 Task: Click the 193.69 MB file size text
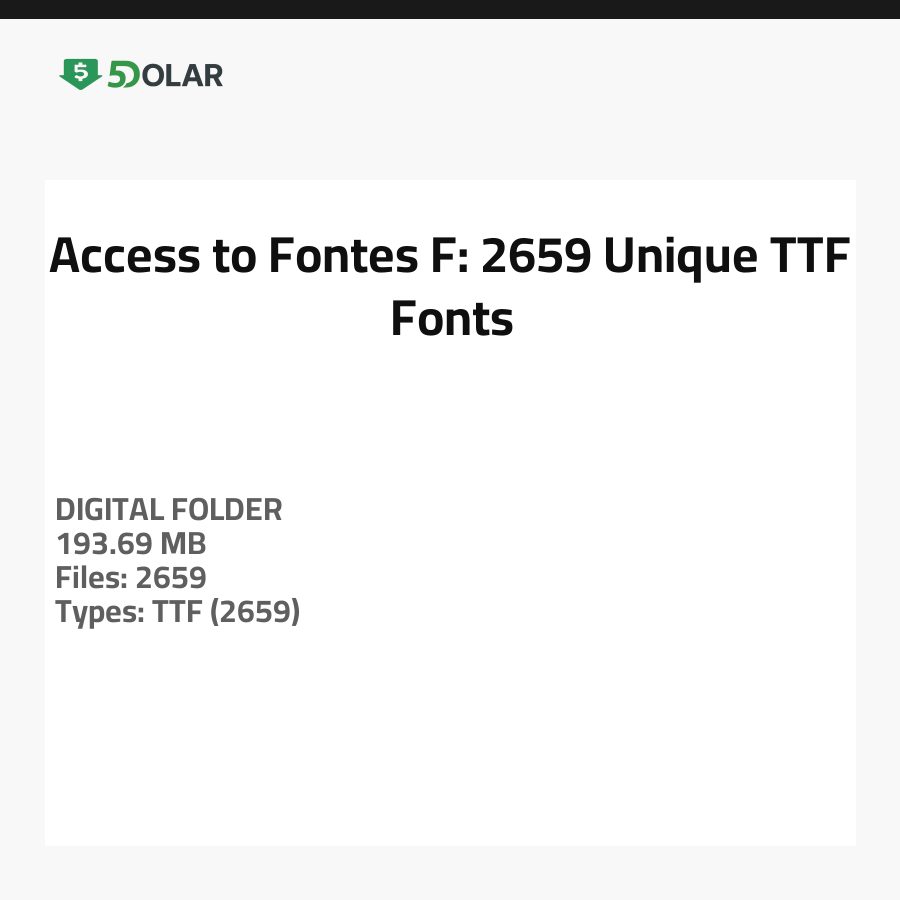[131, 544]
